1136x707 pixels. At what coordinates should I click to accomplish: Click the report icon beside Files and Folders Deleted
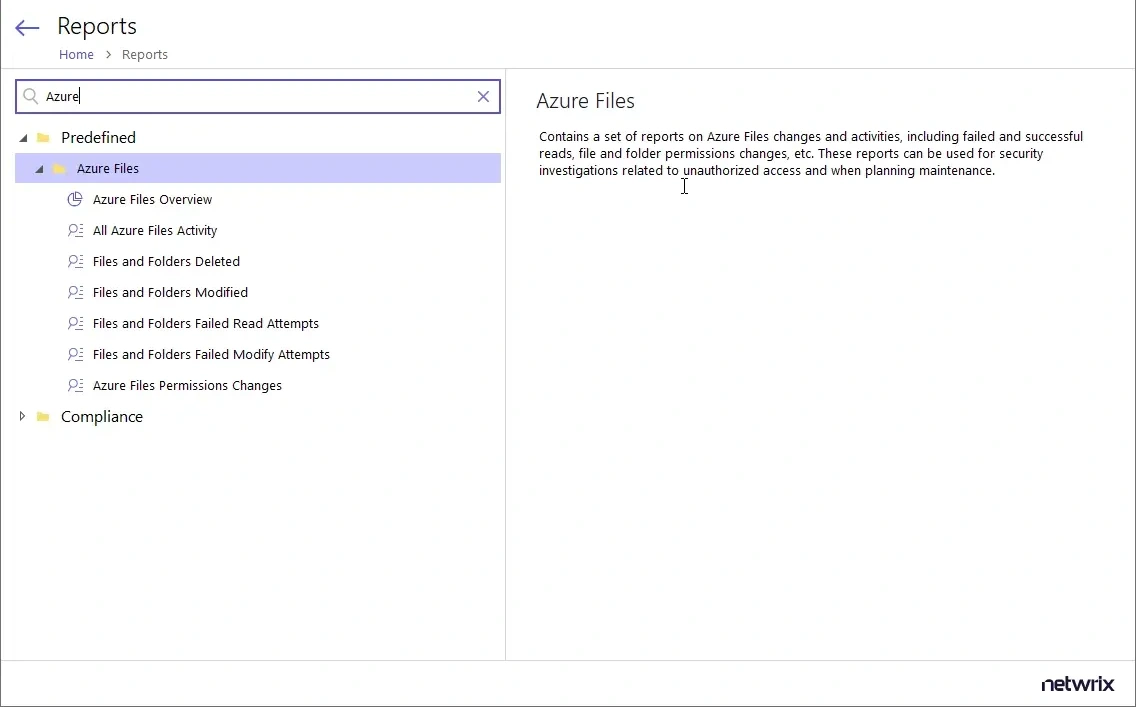(76, 261)
